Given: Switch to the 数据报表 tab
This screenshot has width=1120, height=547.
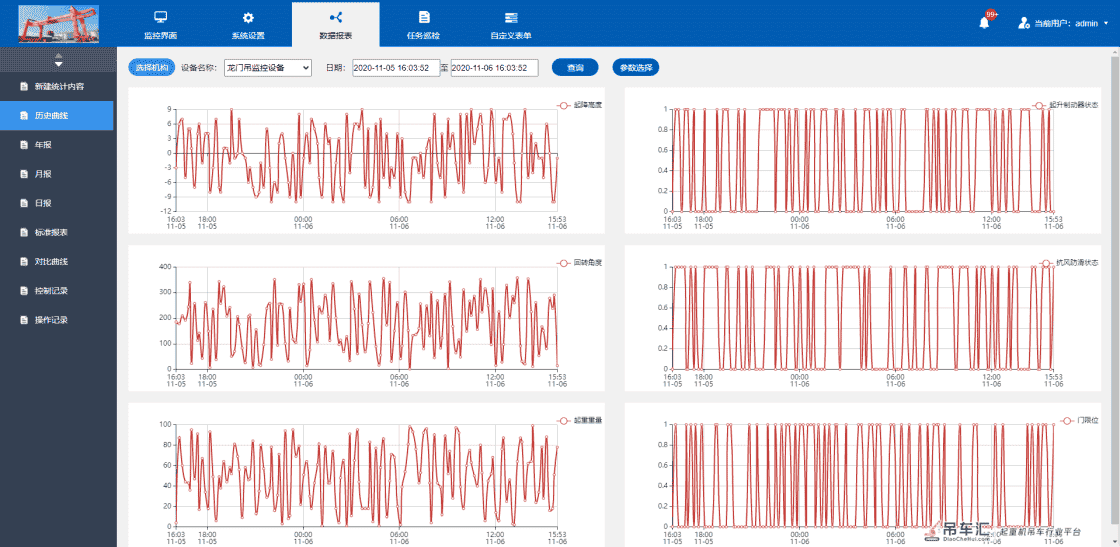Looking at the screenshot, I should tap(336, 24).
